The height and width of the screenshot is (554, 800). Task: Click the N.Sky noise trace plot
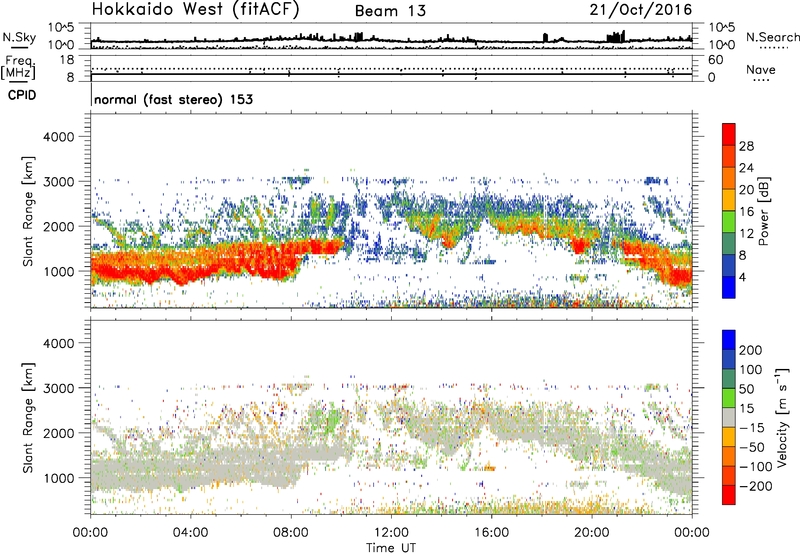point(391,37)
